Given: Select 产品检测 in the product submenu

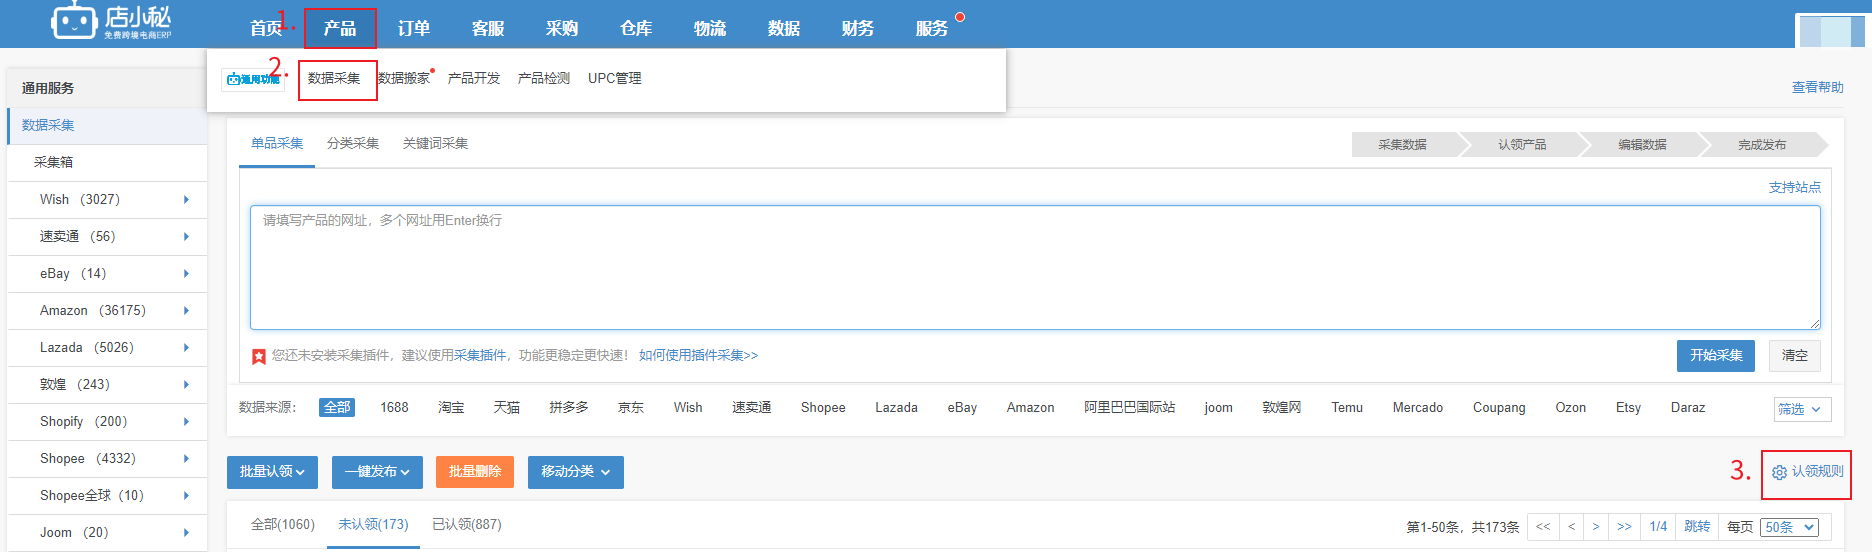Looking at the screenshot, I should [544, 78].
